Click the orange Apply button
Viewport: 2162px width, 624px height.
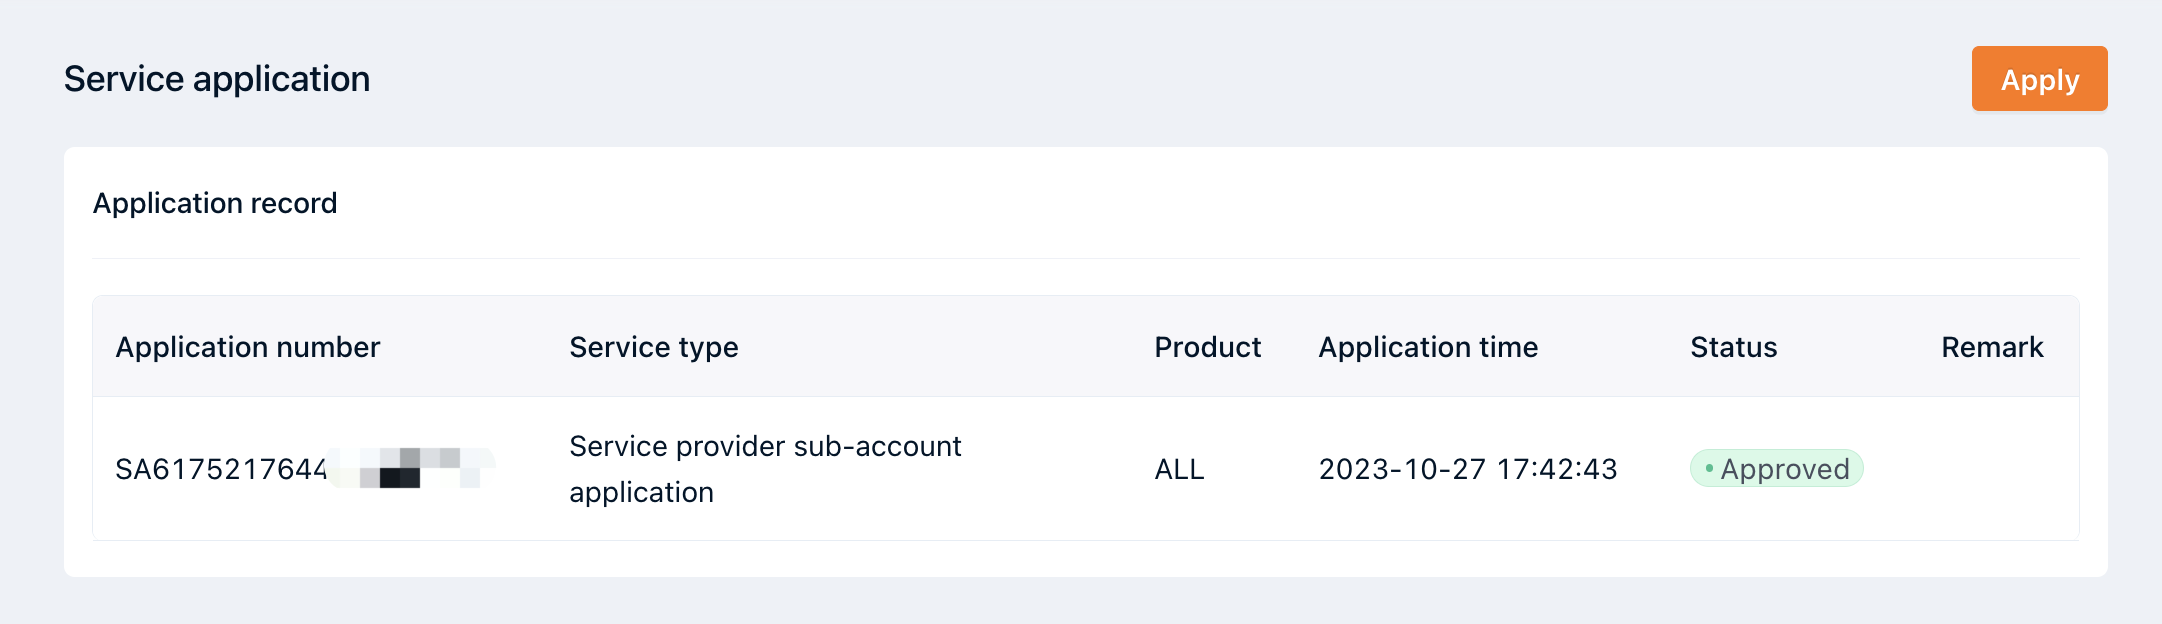[x=2038, y=79]
